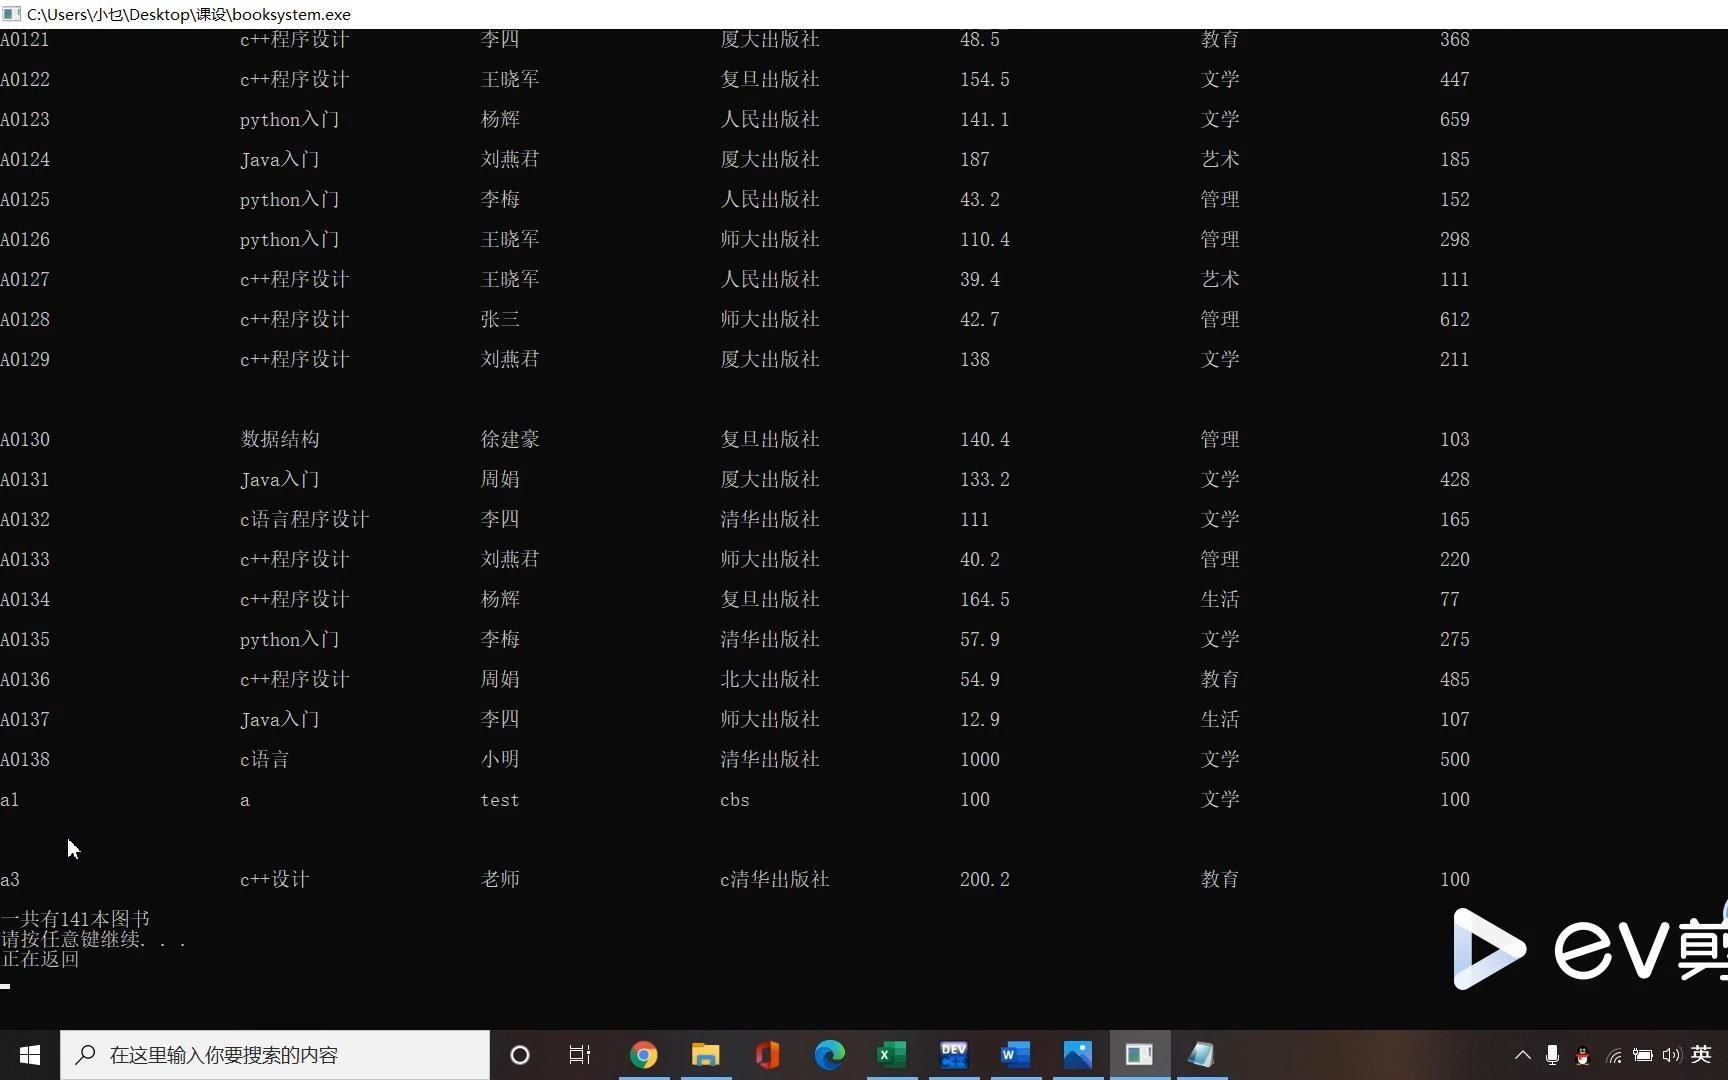Open Dev-C++ from the taskbar
Viewport: 1728px width, 1080px height.
[x=953, y=1054]
